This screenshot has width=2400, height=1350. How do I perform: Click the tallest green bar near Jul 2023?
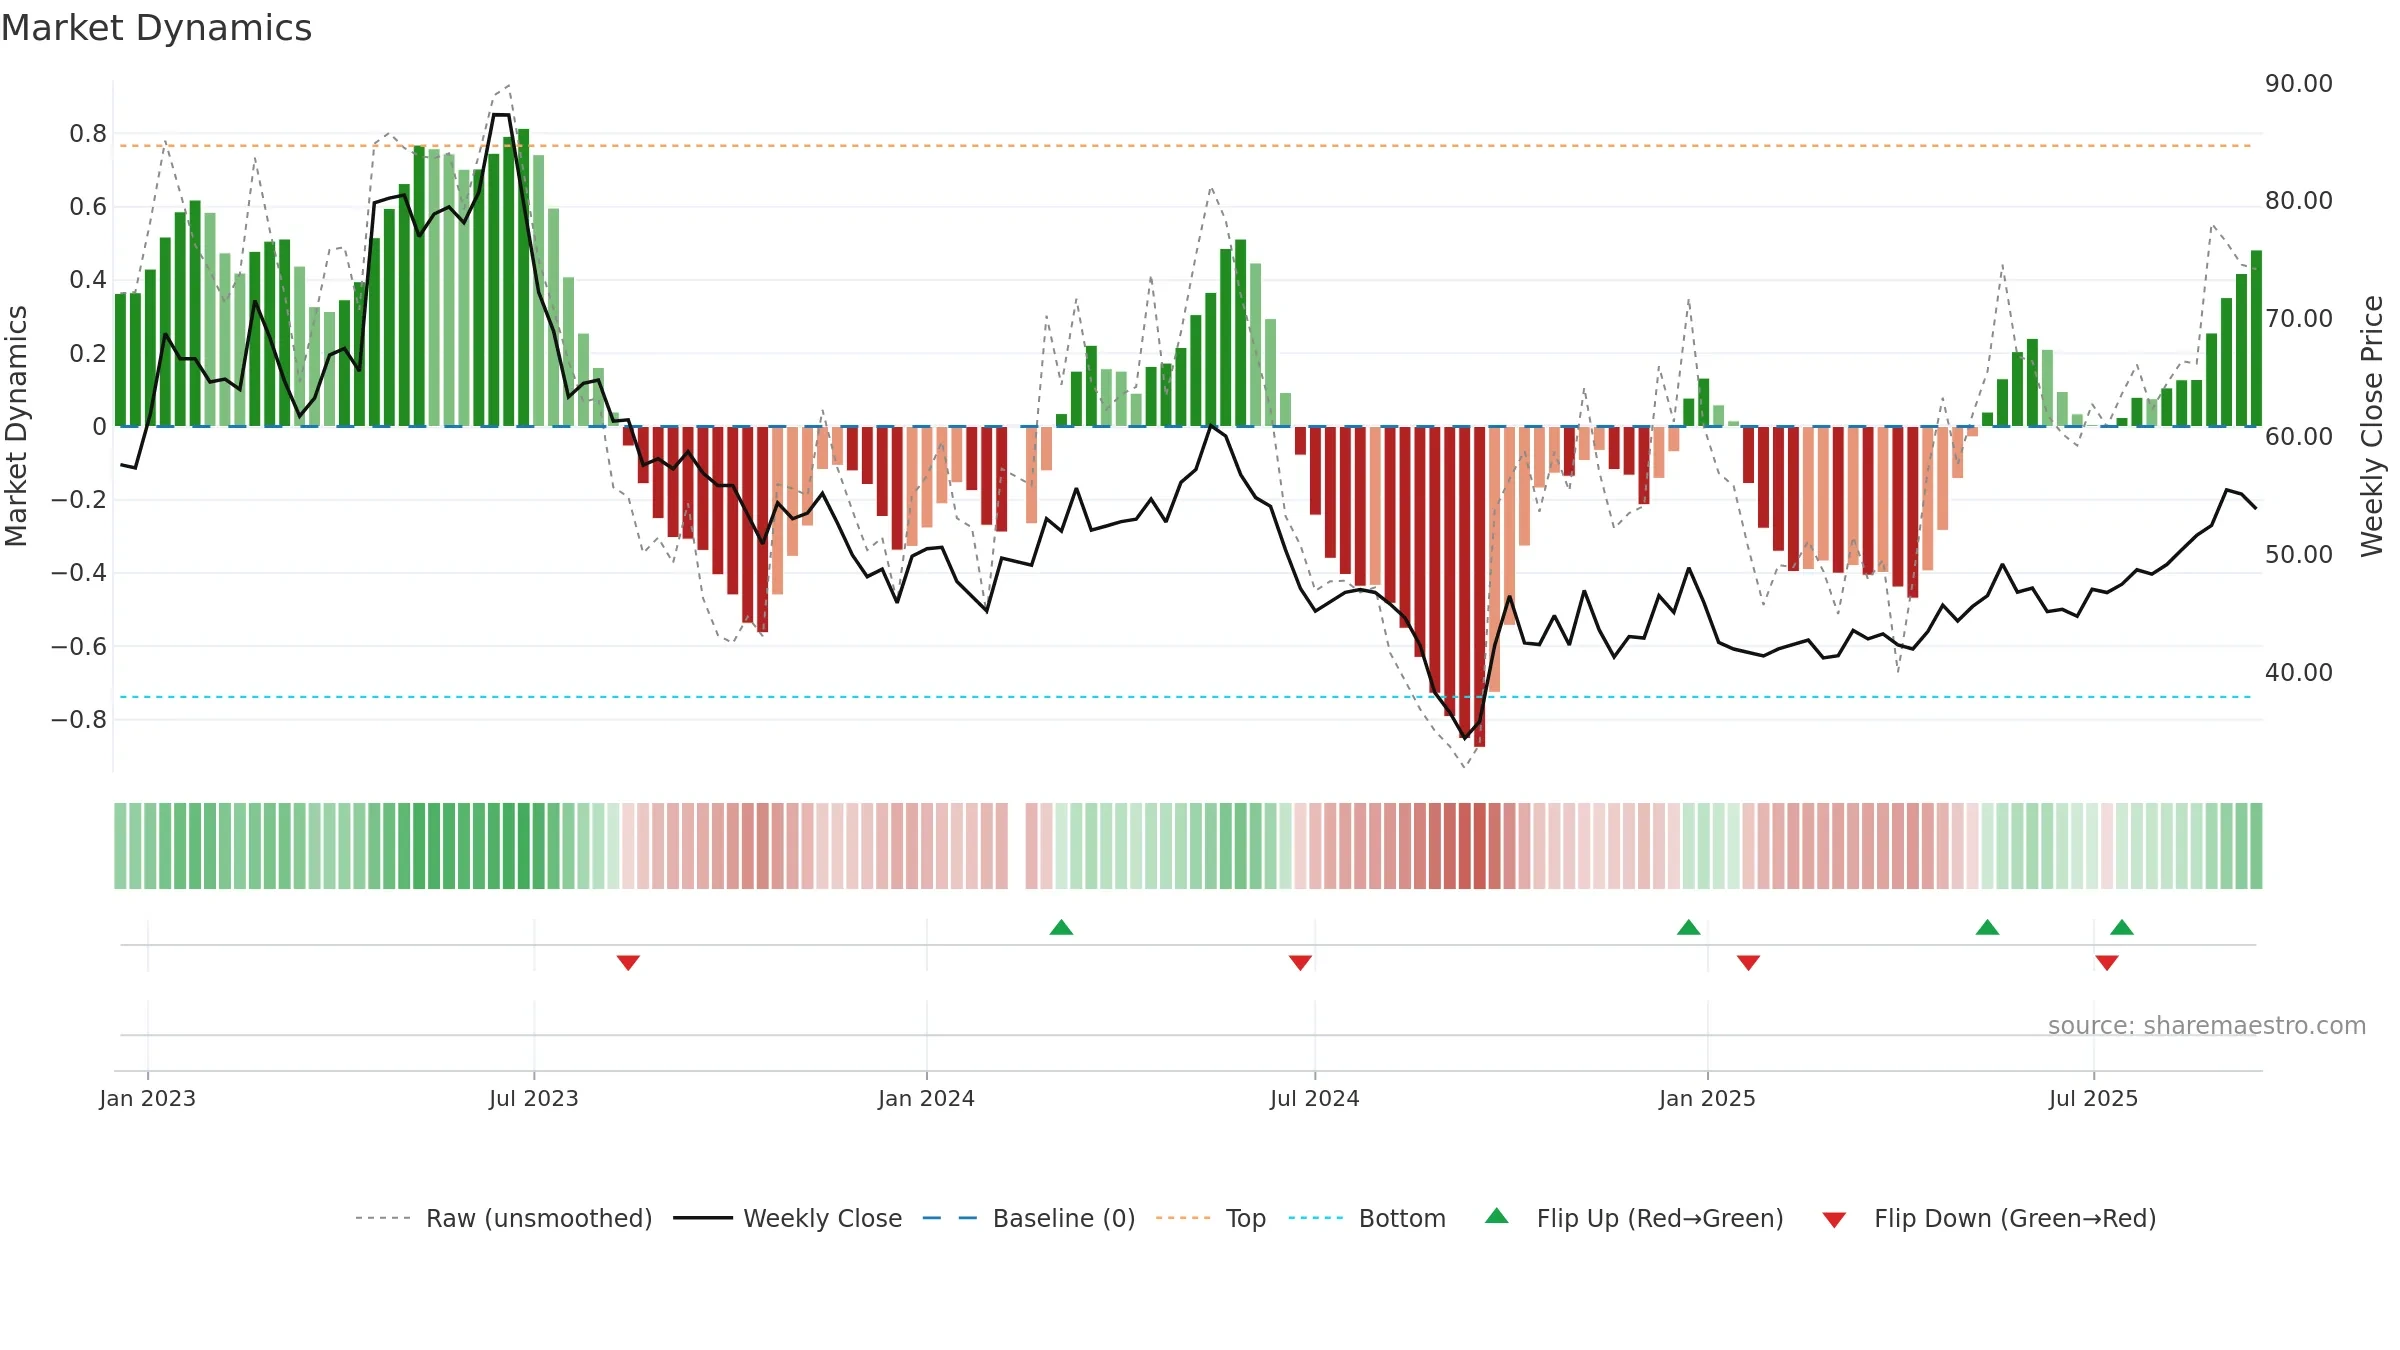click(x=524, y=277)
